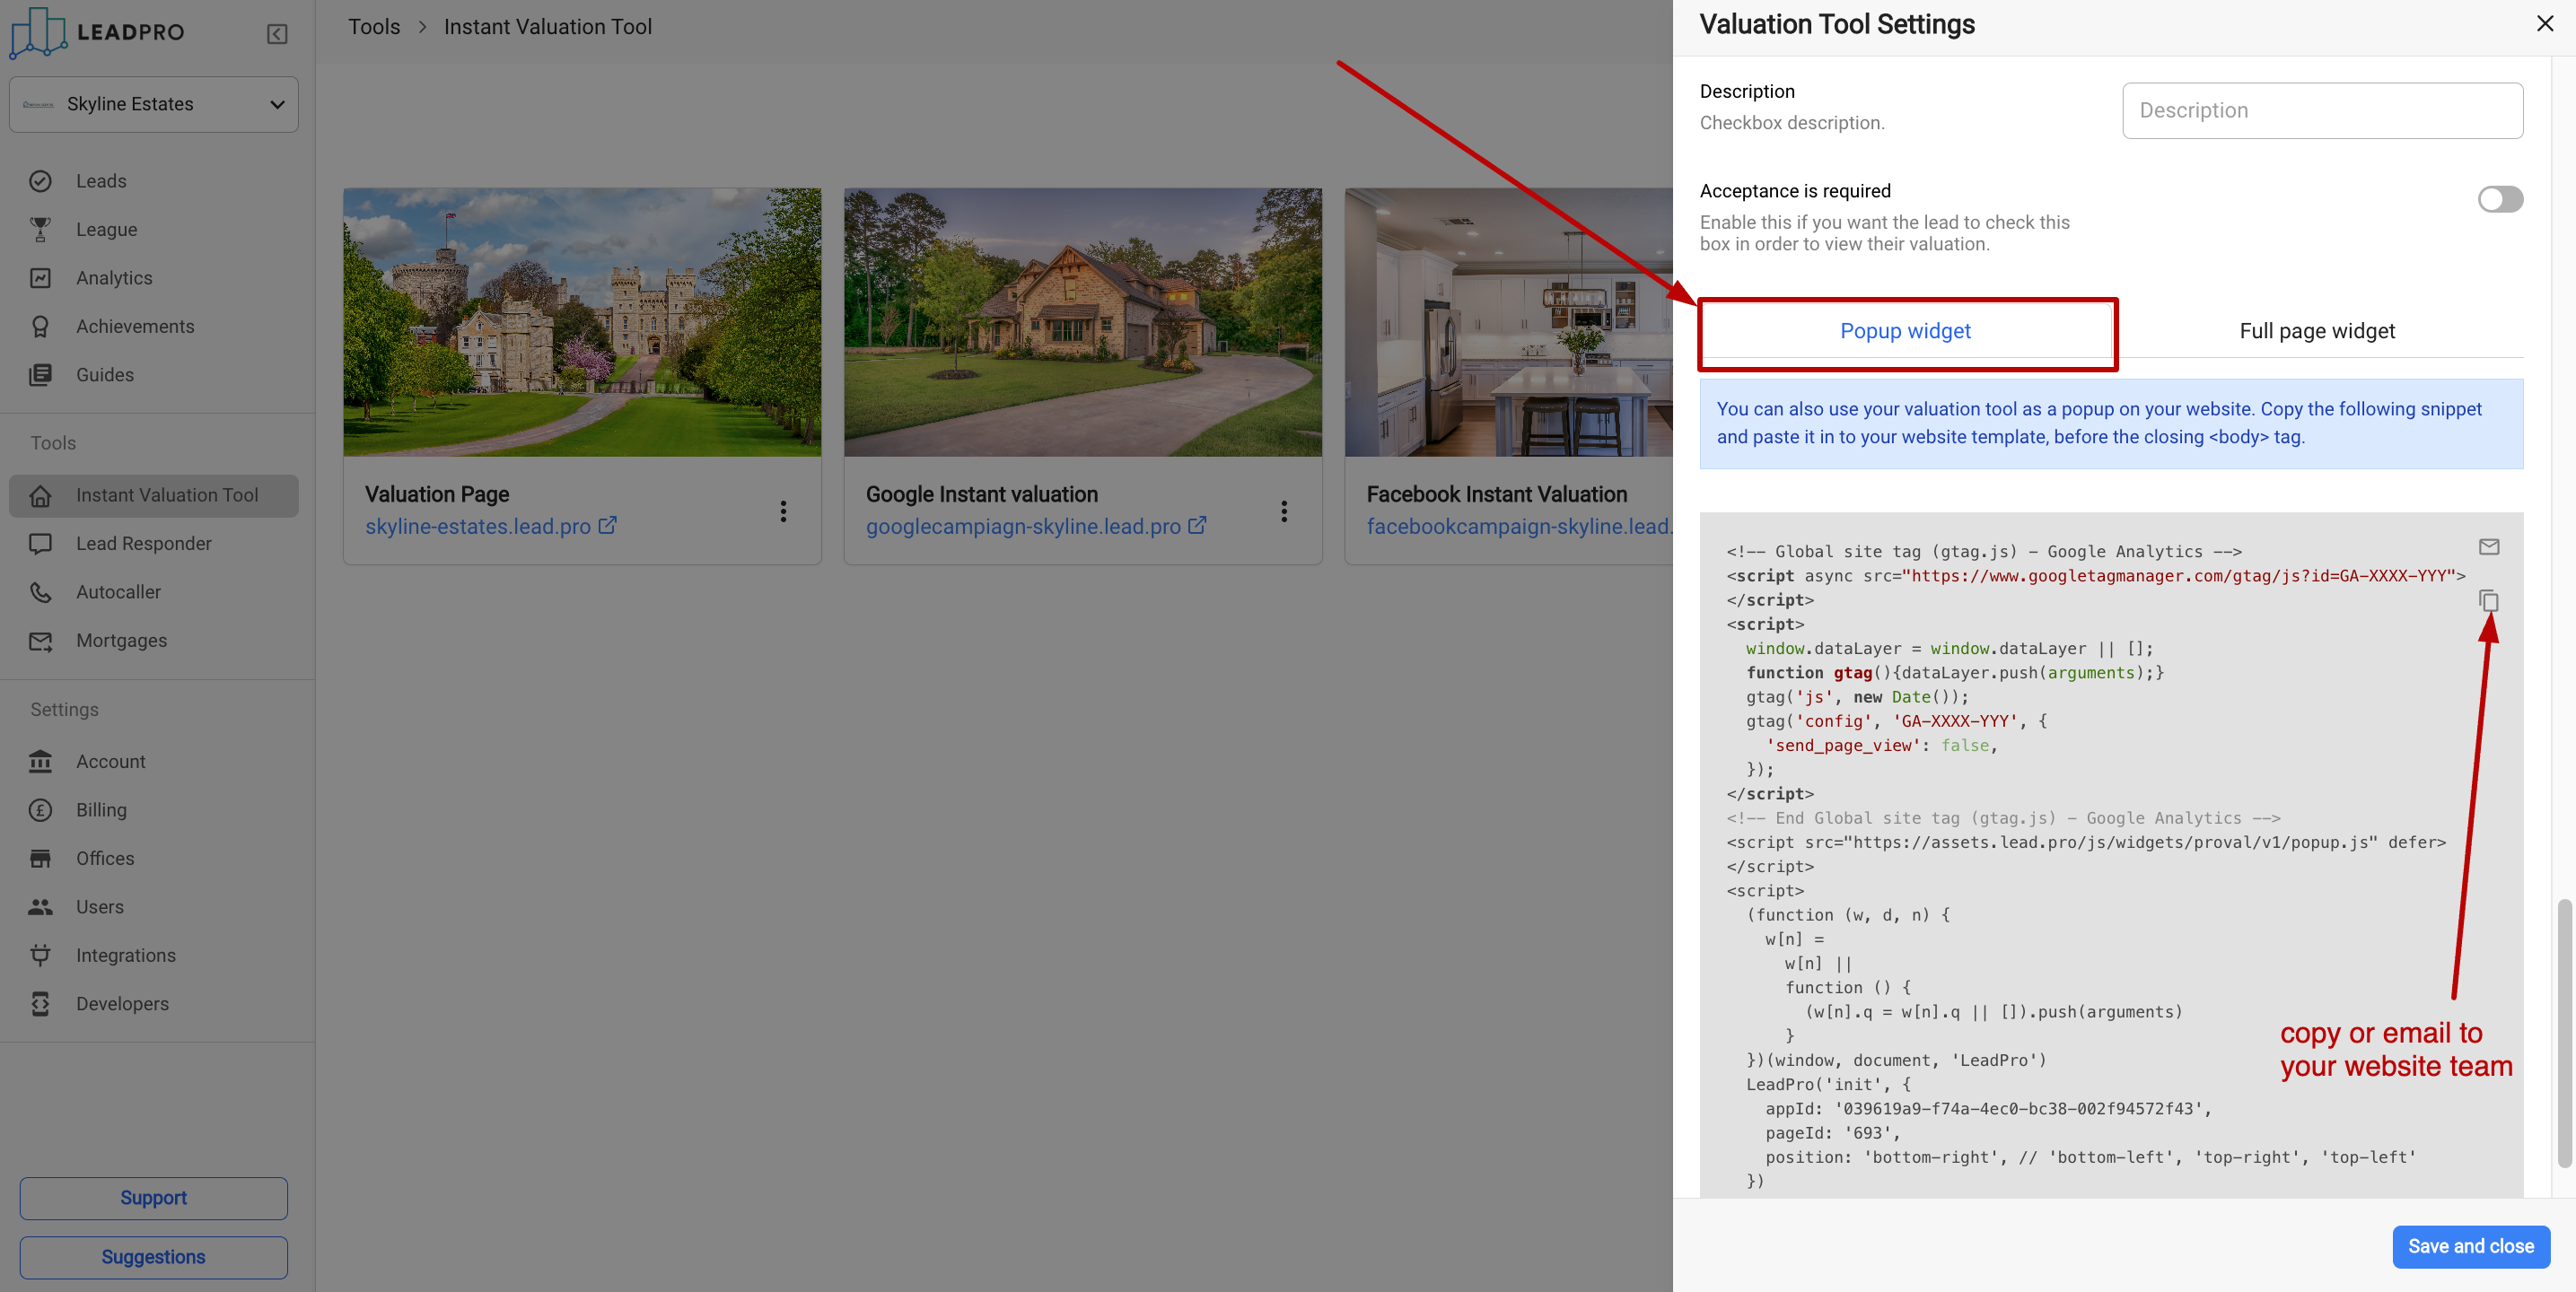Open Integrations settings
Viewport: 2576px width, 1292px height.
point(125,955)
